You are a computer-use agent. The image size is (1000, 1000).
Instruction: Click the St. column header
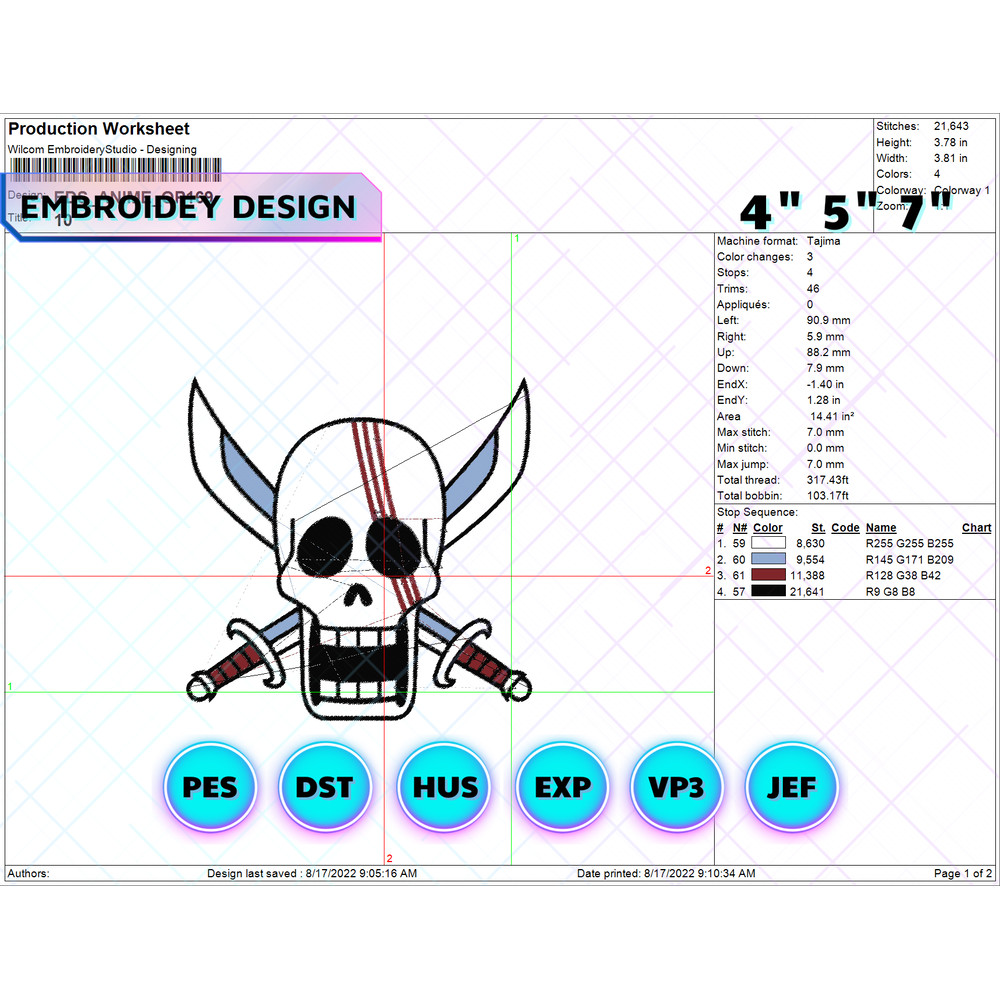pyautogui.click(x=817, y=527)
